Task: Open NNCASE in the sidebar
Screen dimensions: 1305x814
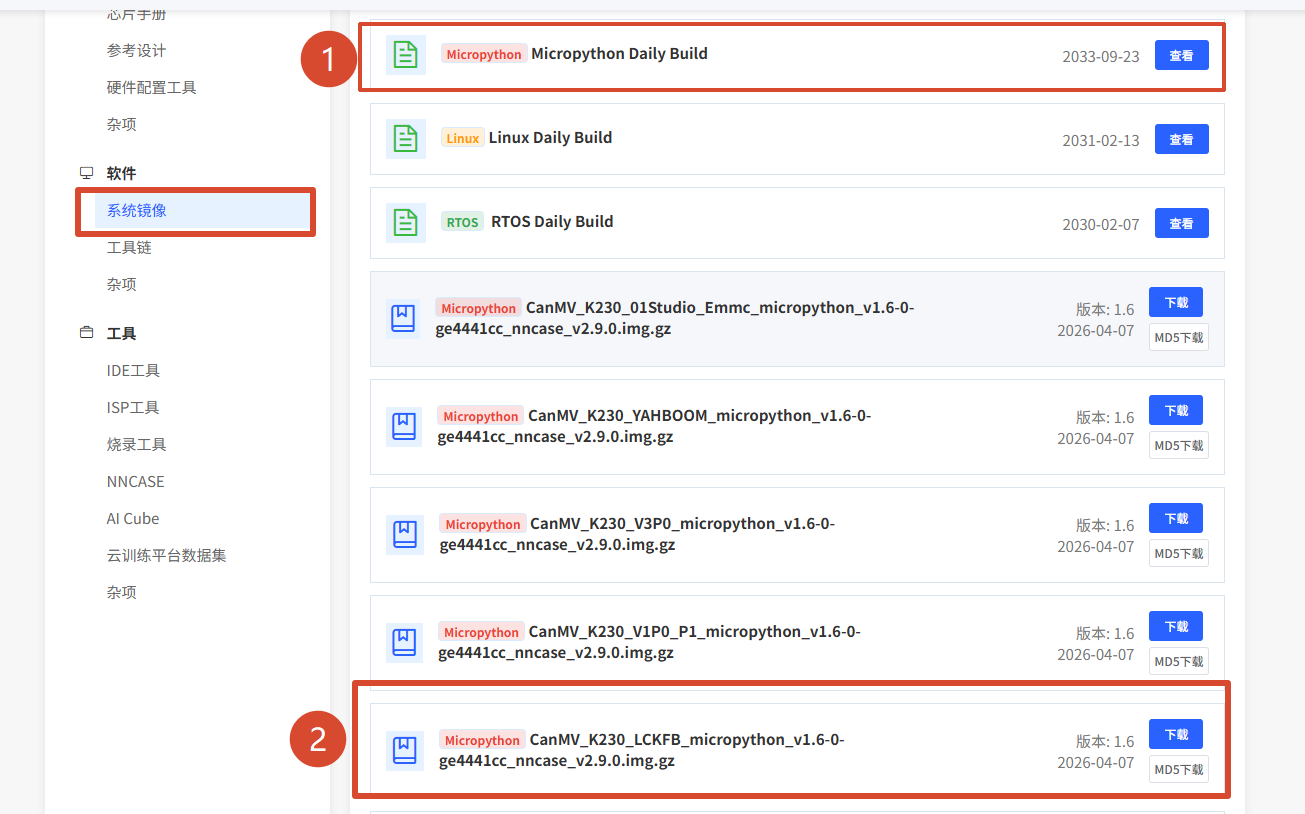Action: coord(136,482)
